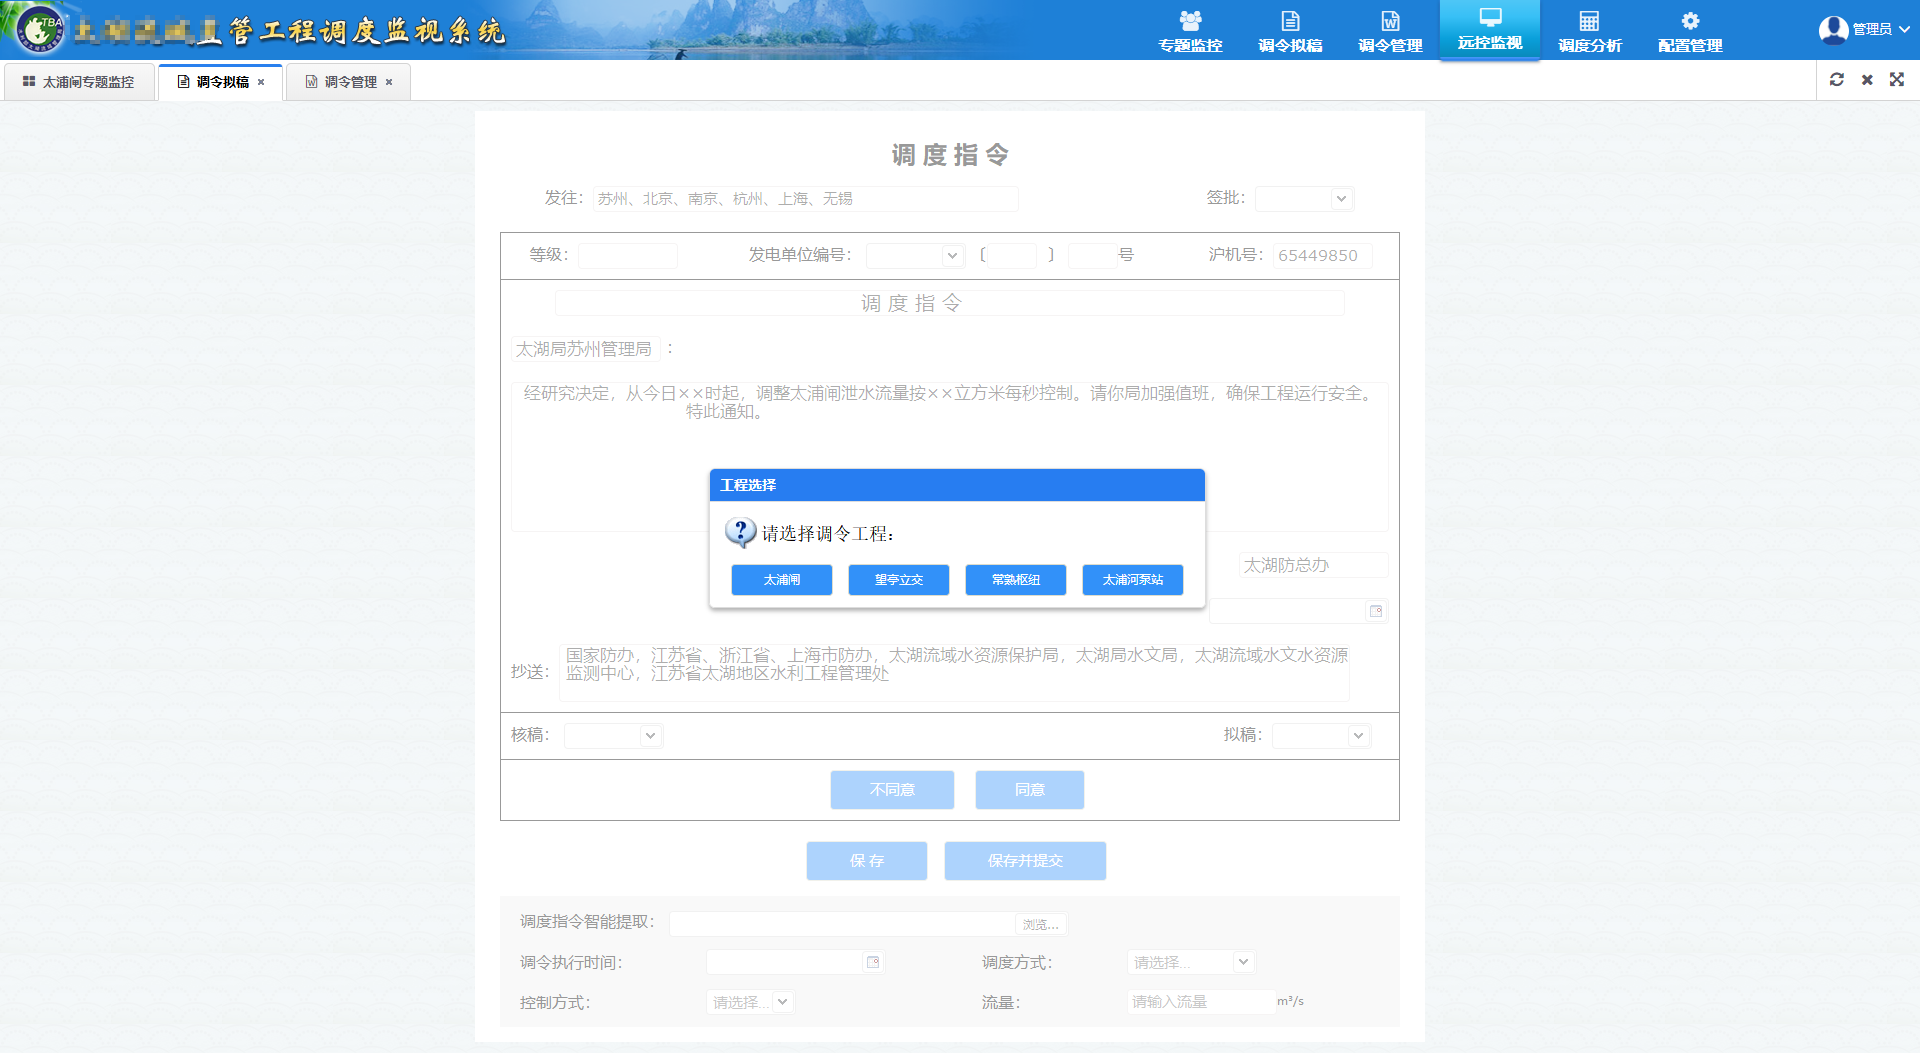Open 远控监视 module in top navigation
Image resolution: width=1920 pixels, height=1053 pixels.
(1490, 29)
